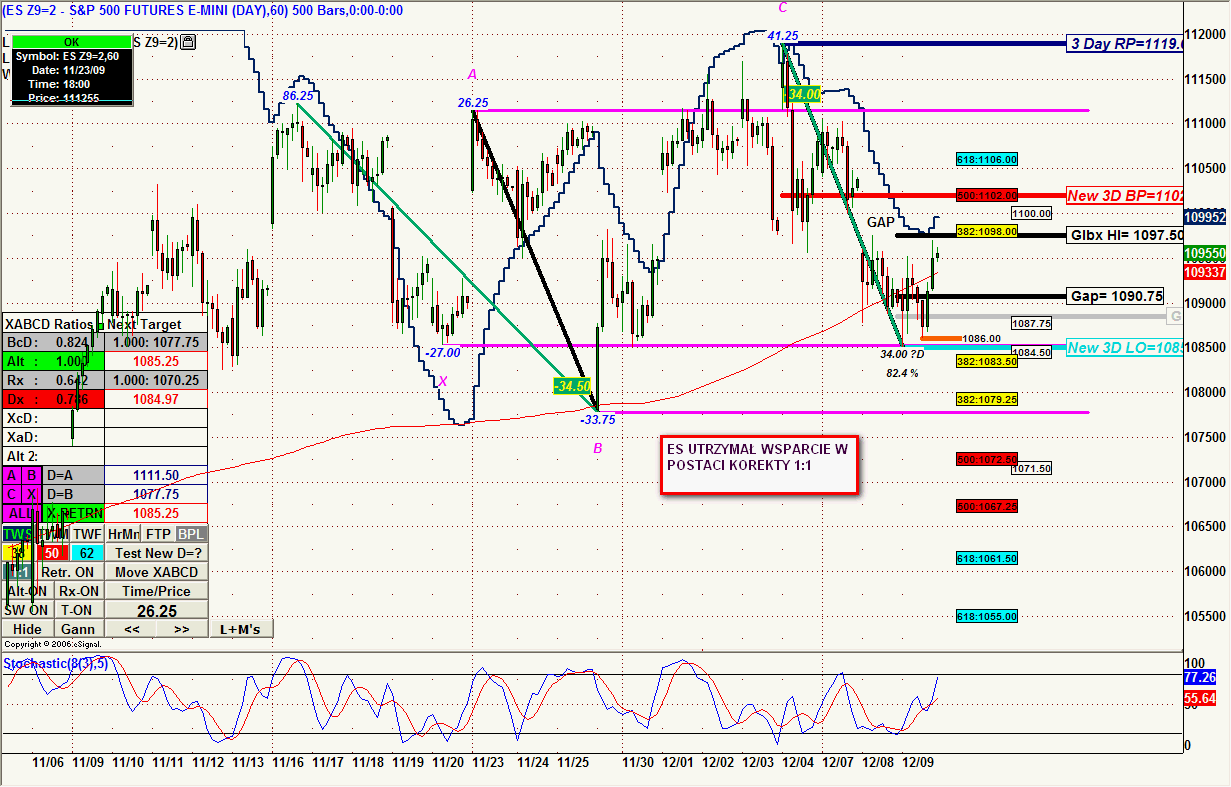Viewport: 1231px width, 787px height.
Task: Toggle the Rx-ON switch
Action: point(79,591)
